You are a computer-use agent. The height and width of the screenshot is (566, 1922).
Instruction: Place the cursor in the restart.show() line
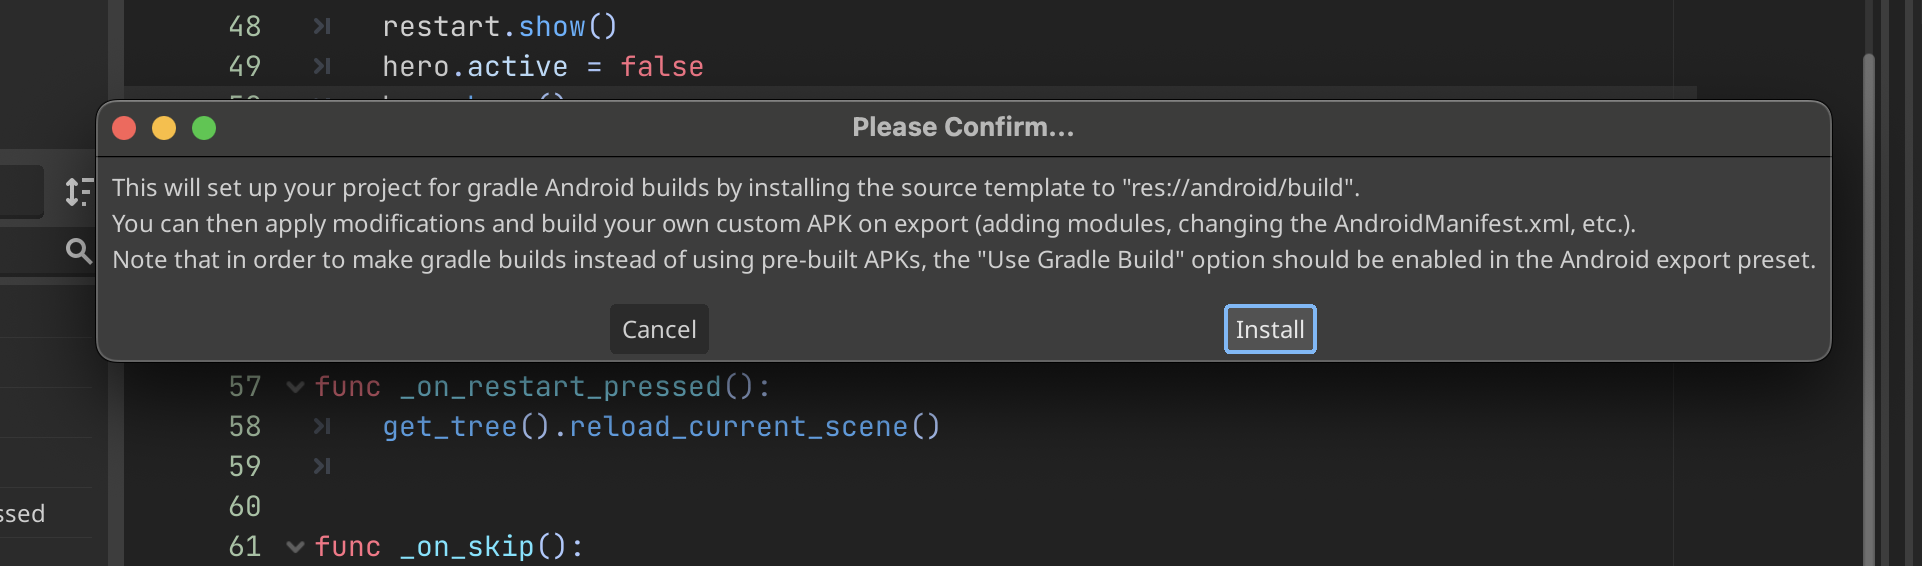pos(500,27)
